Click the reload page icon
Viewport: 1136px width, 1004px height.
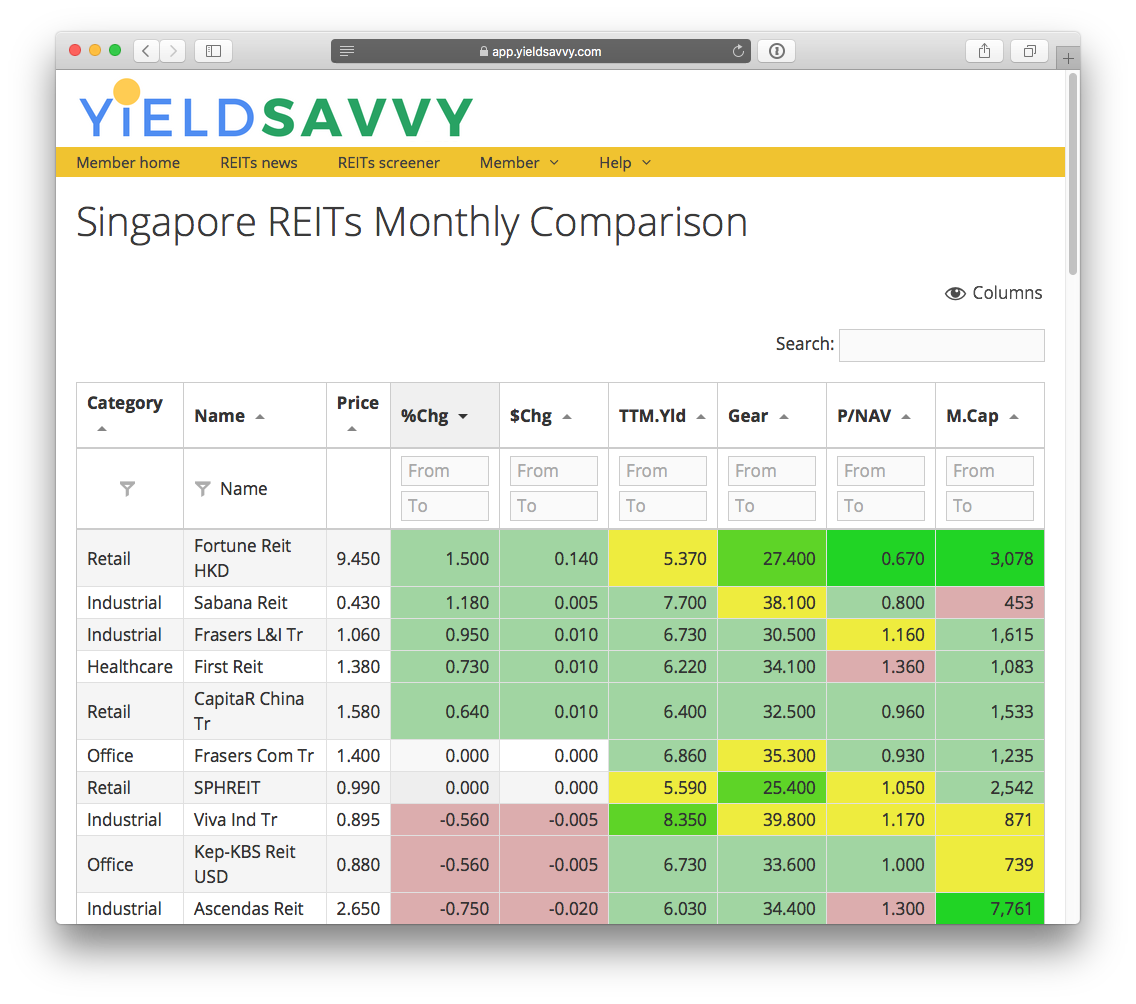[x=739, y=51]
